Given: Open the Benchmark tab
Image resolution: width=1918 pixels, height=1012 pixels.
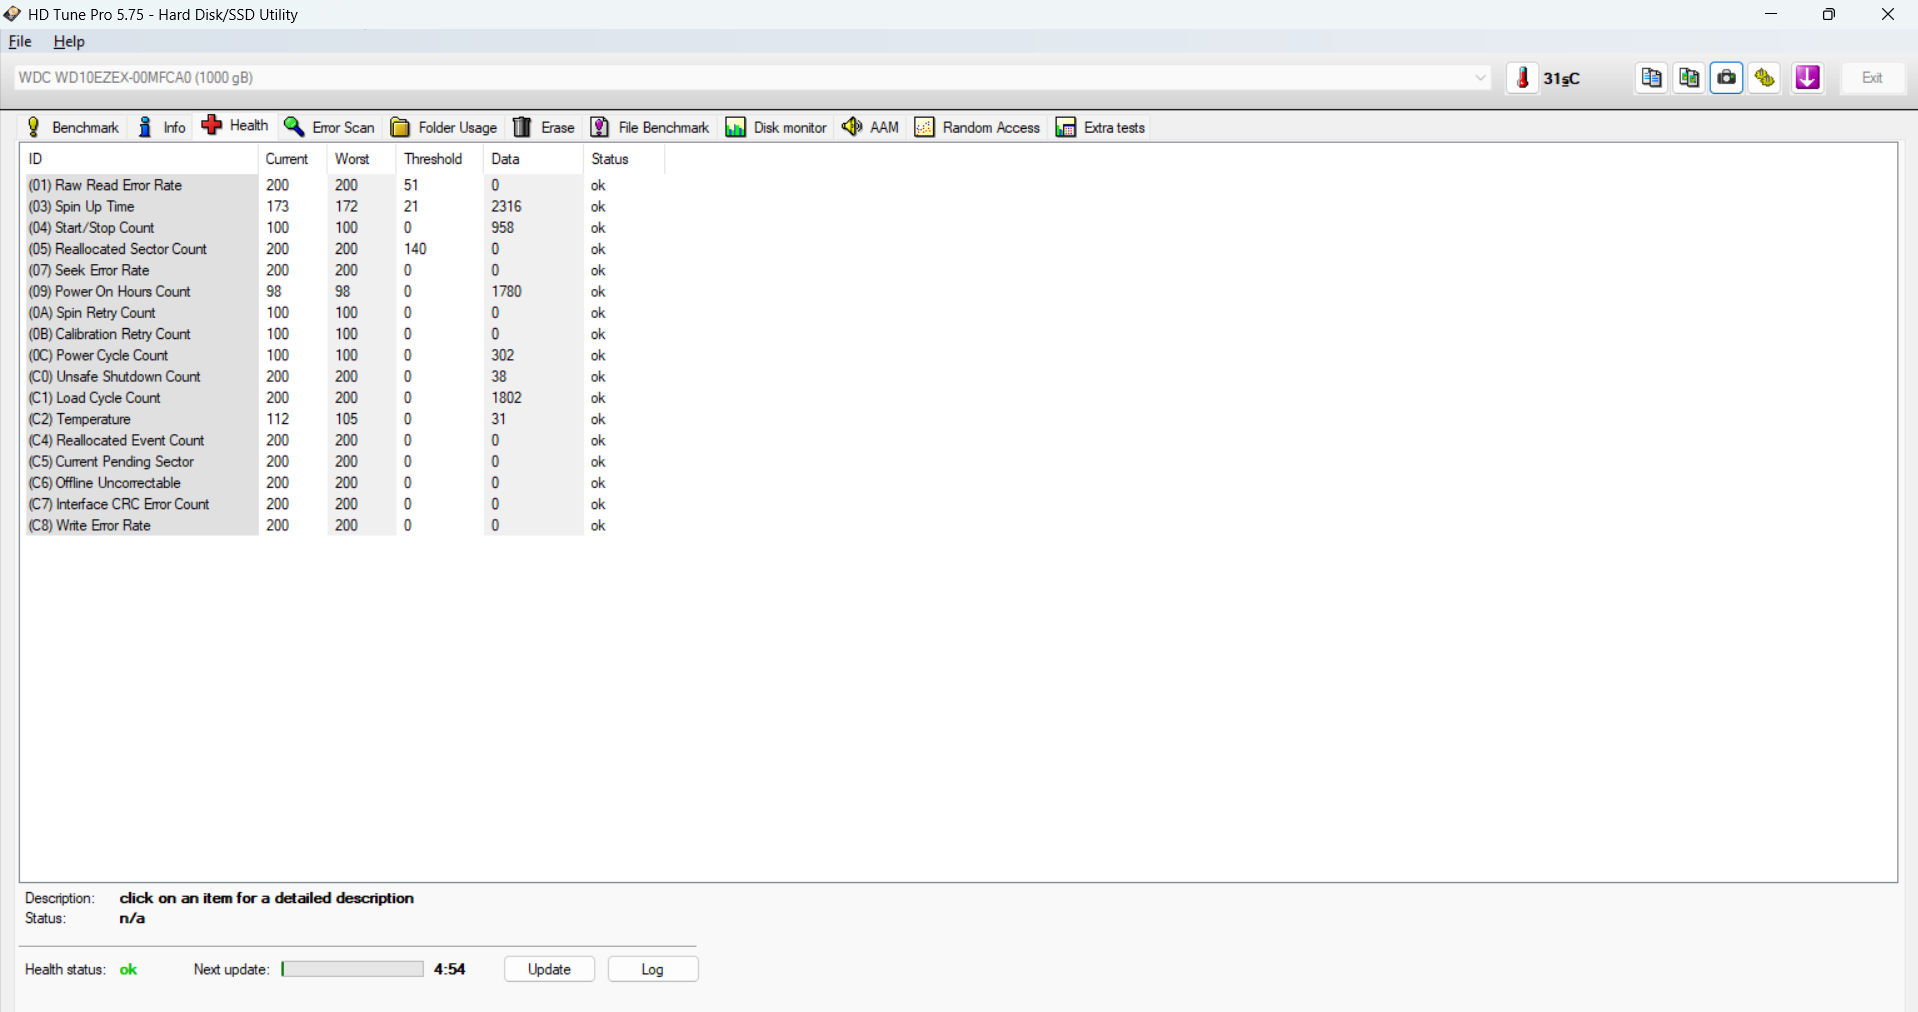Looking at the screenshot, I should 73,127.
